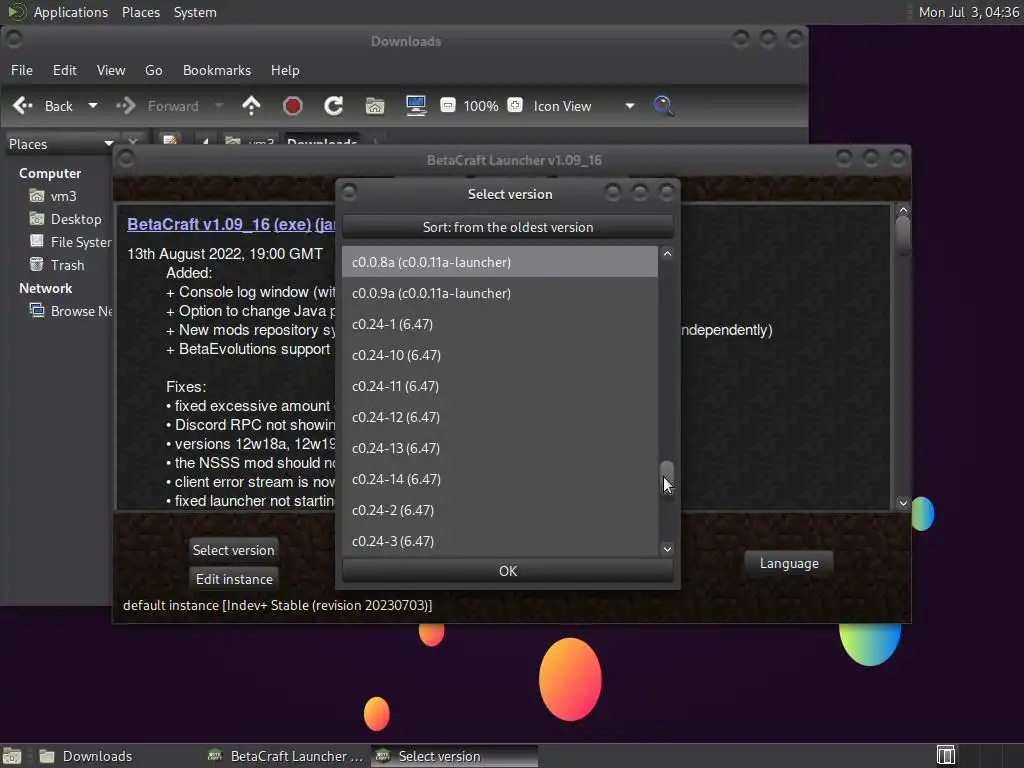Click the Language button
The height and width of the screenshot is (768, 1024).
tap(789, 563)
